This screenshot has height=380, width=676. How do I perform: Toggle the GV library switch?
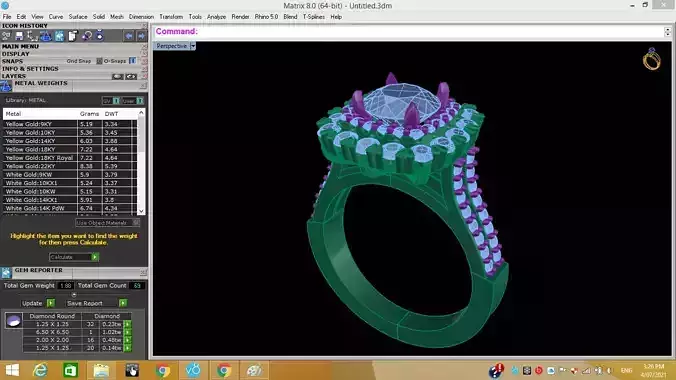tap(116, 100)
